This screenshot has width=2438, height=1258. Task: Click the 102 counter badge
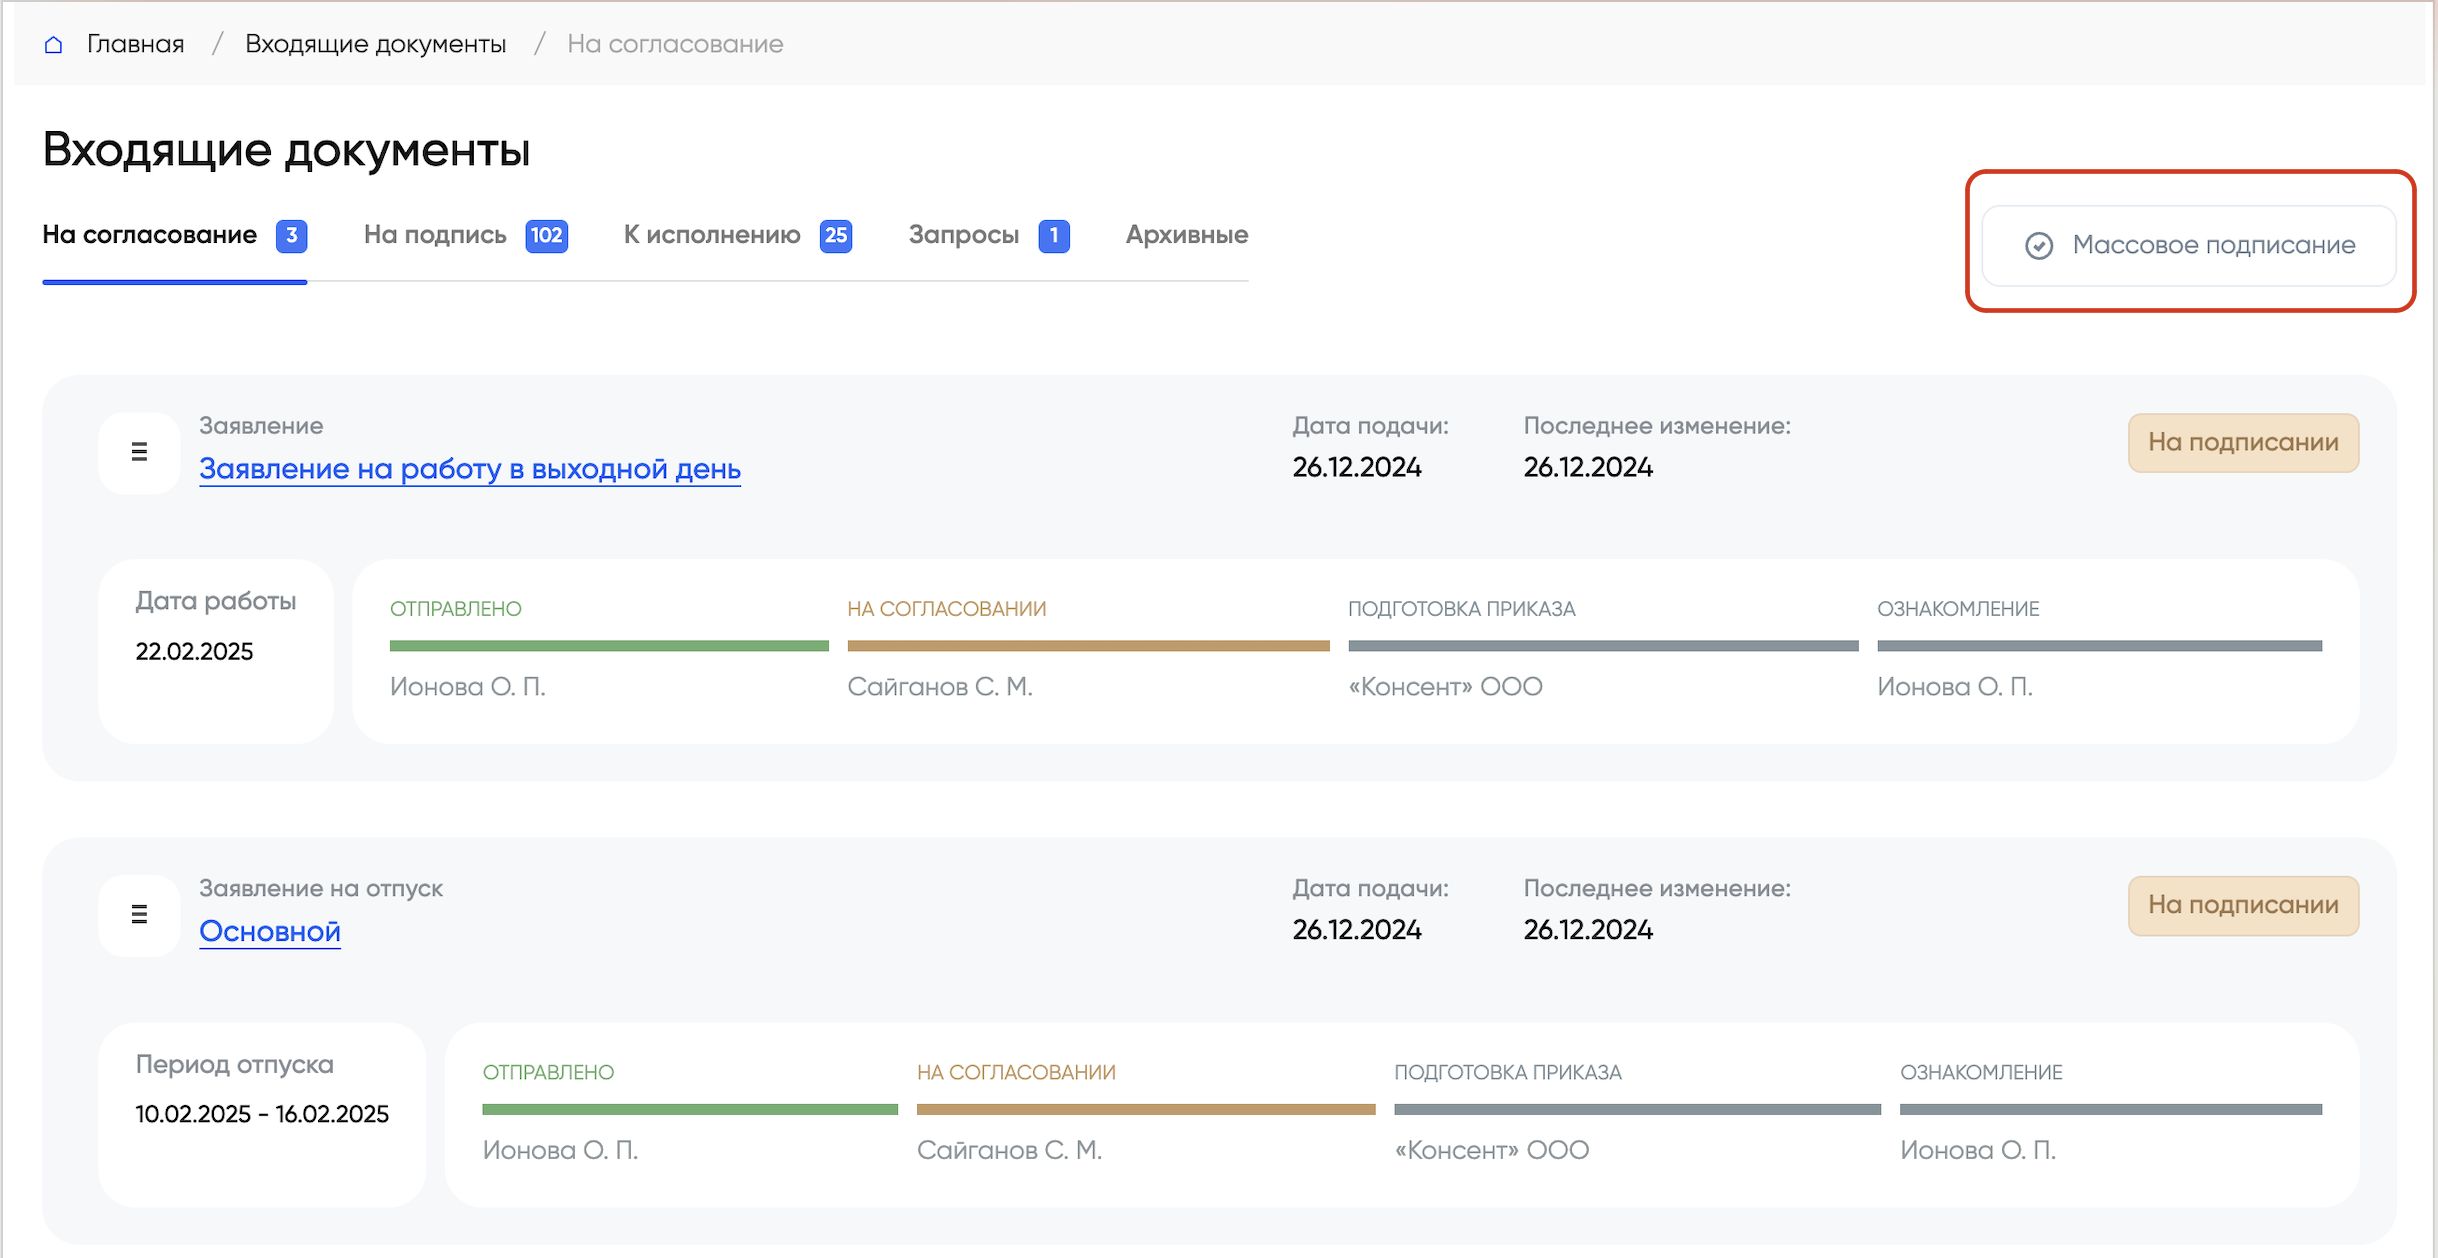click(546, 236)
